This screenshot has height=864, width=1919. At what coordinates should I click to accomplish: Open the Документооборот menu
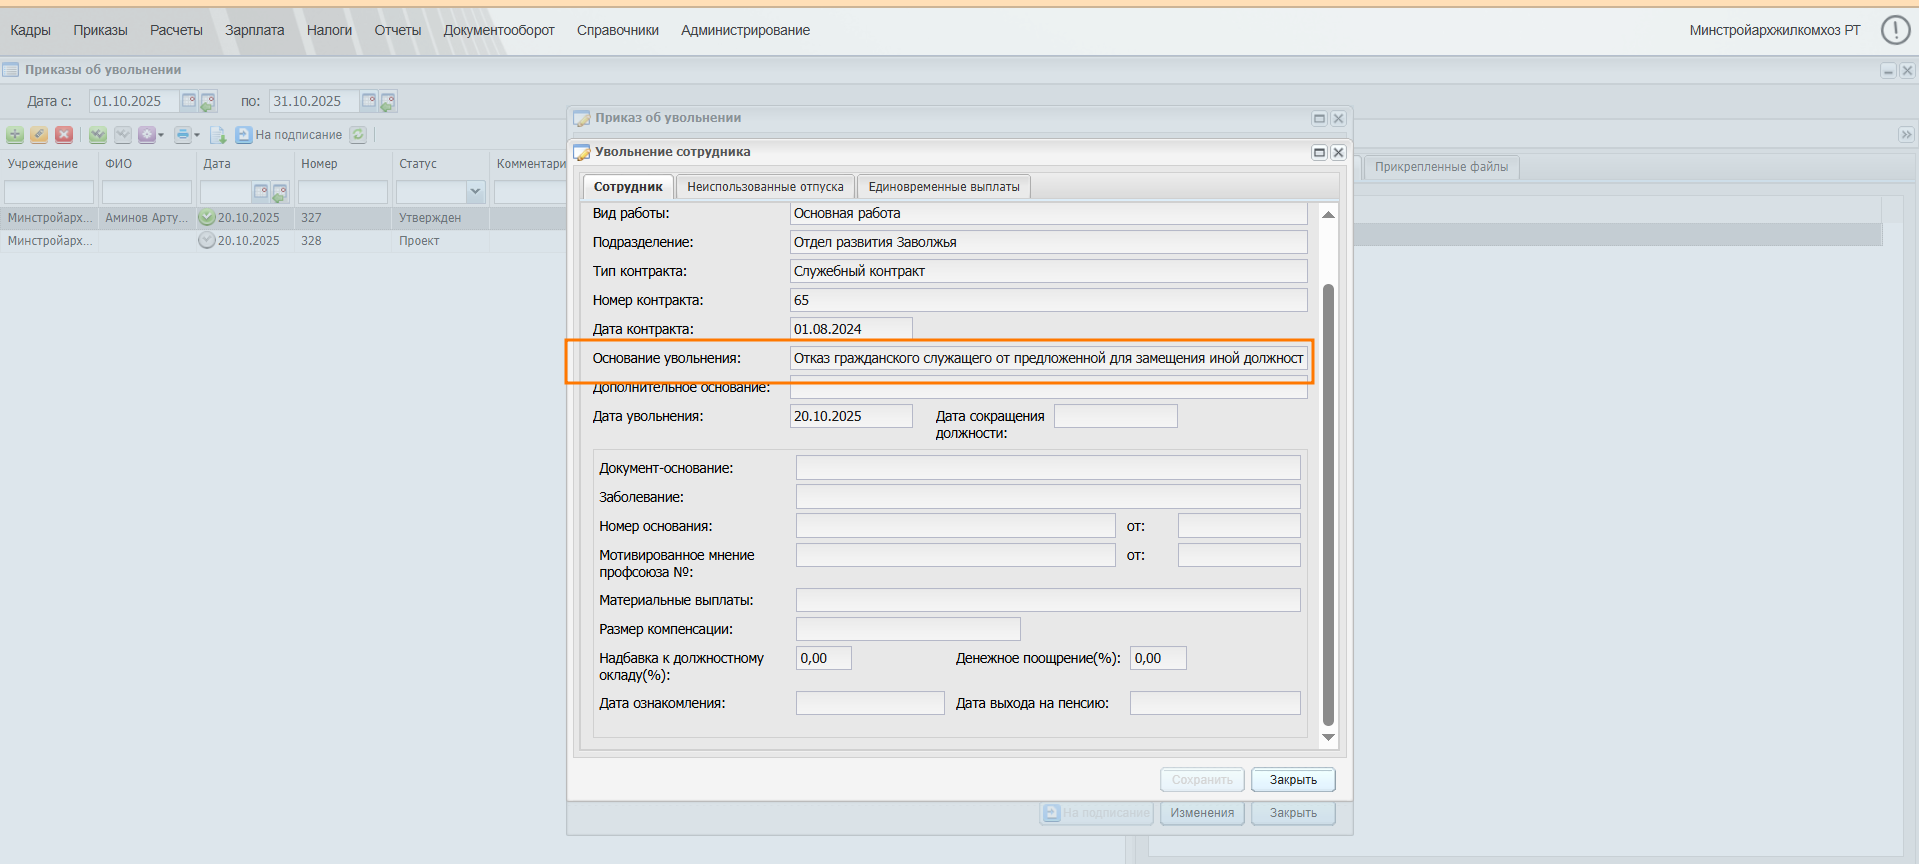[499, 30]
